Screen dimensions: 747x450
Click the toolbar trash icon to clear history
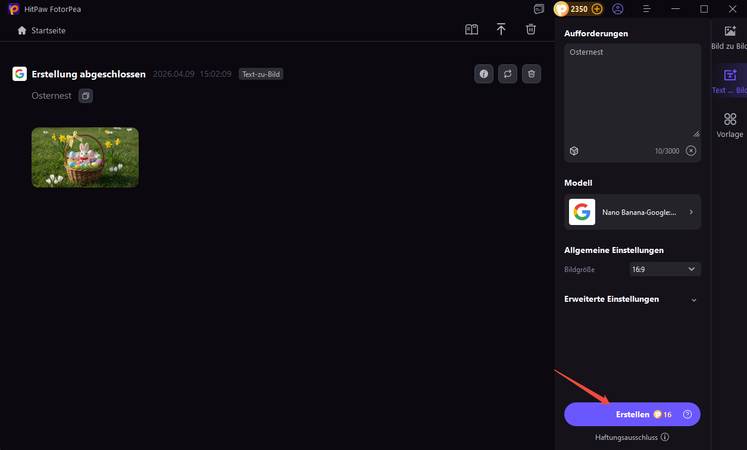point(531,30)
